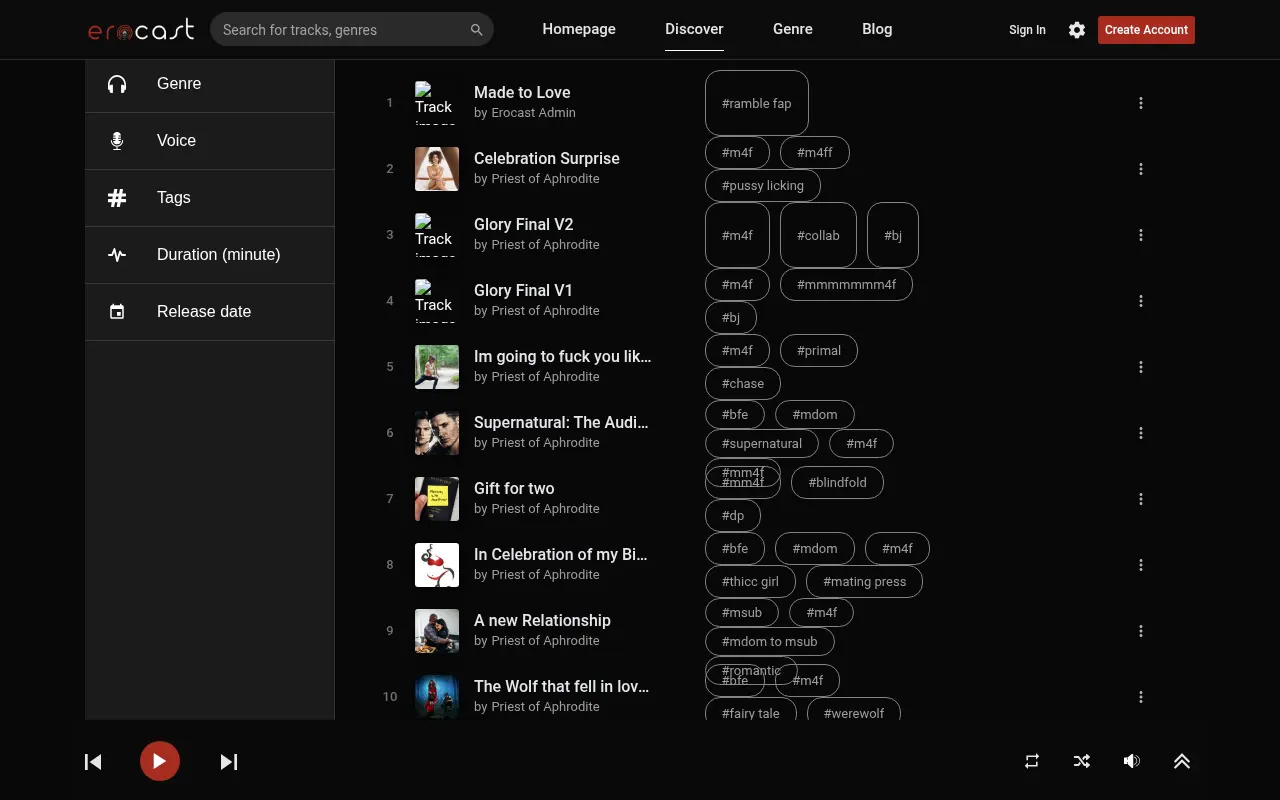Click A new Relationship cover thumbnail
This screenshot has height=800, width=1280.
click(x=437, y=631)
